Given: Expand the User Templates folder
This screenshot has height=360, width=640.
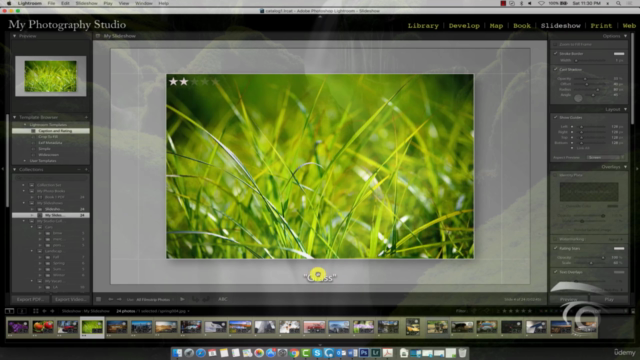Looking at the screenshot, I should click(25, 161).
